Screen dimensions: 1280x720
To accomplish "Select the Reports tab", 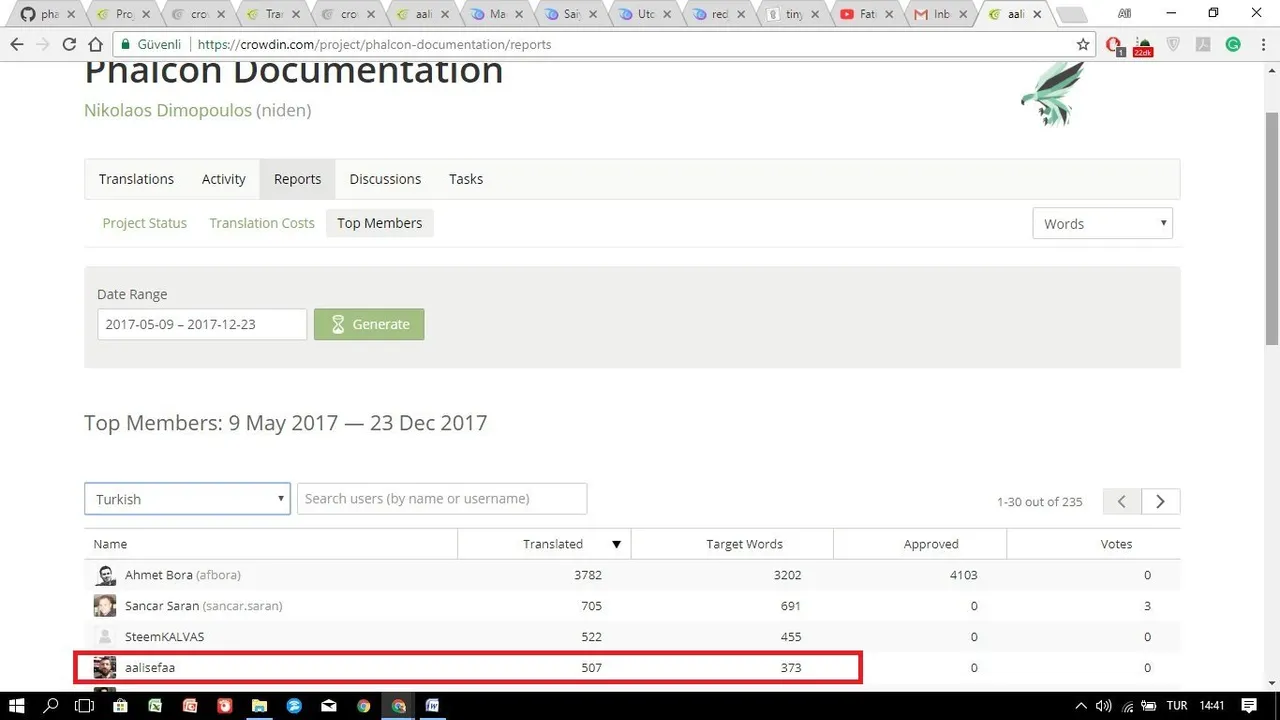I will 297,179.
